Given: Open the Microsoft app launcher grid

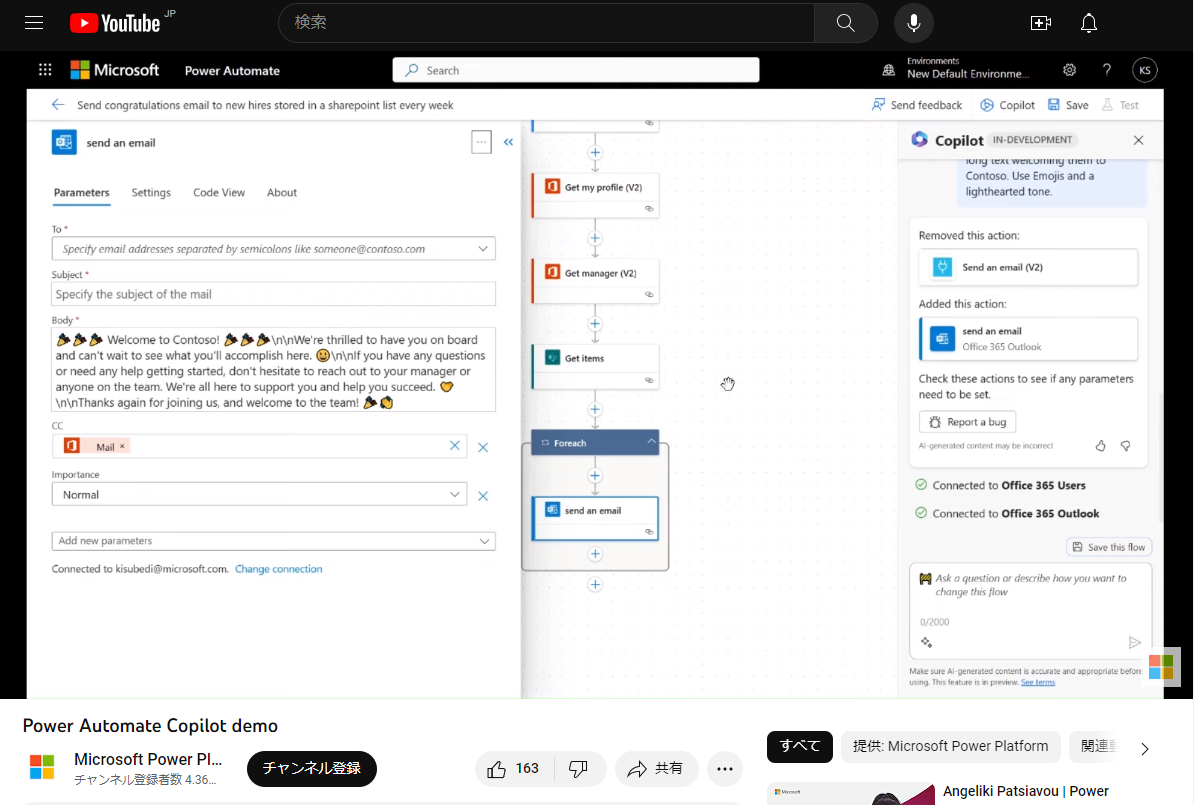Looking at the screenshot, I should (x=45, y=70).
